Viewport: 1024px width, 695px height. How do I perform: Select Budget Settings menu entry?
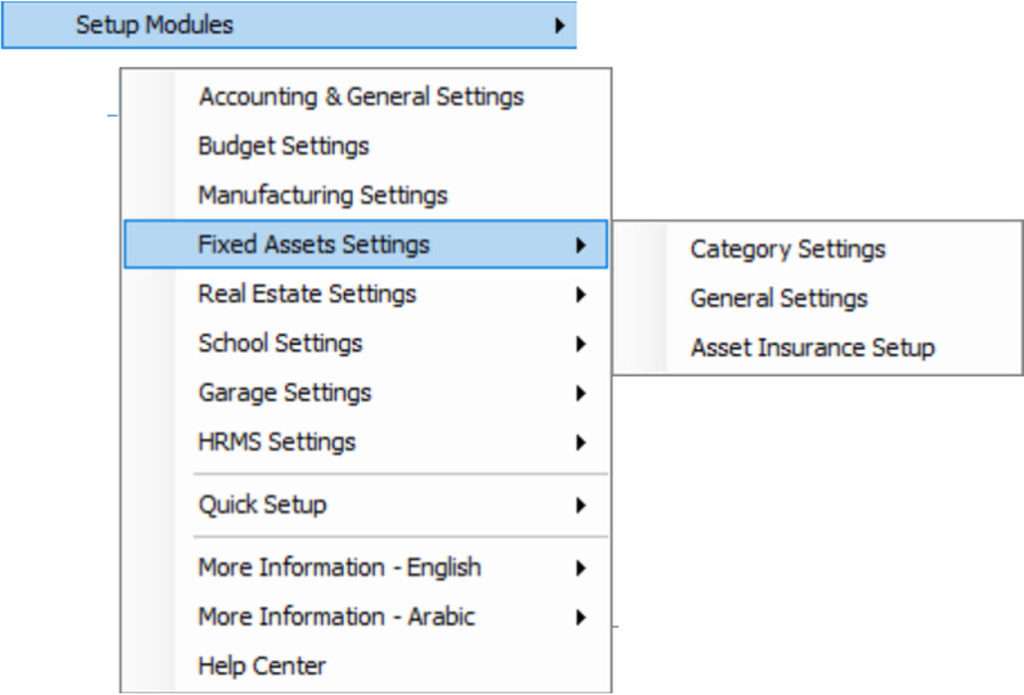(283, 146)
